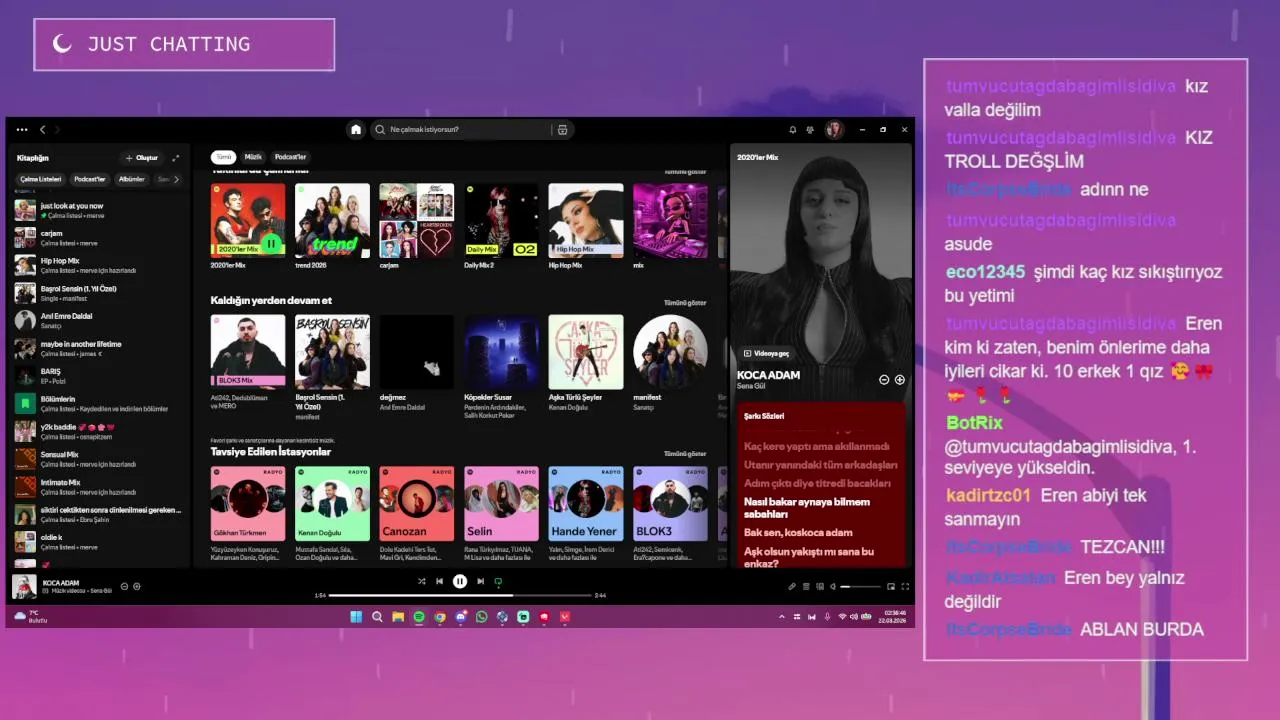The image size is (1280, 720).
Task: Click the Oluştur create button
Action: pyautogui.click(x=141, y=158)
